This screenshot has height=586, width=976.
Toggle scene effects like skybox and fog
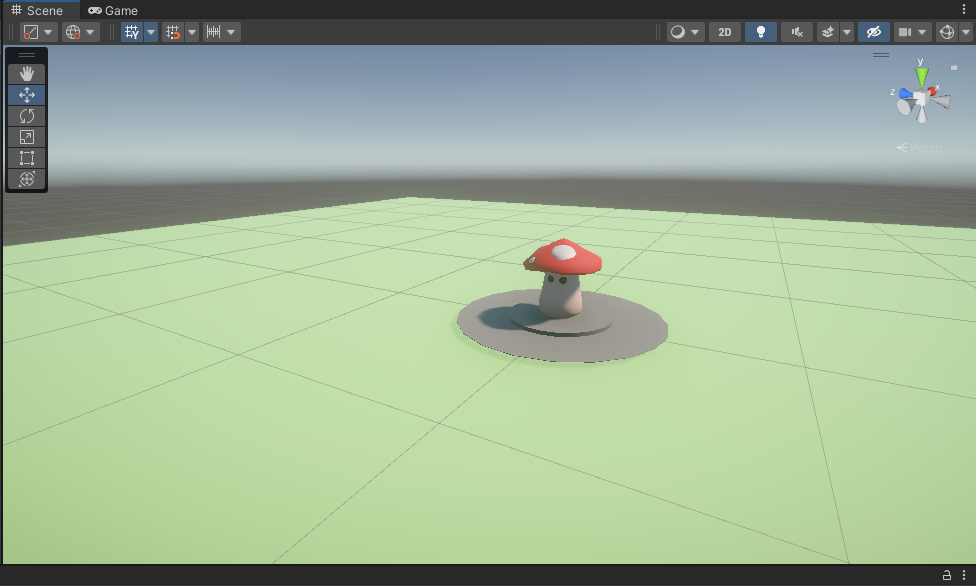828,32
